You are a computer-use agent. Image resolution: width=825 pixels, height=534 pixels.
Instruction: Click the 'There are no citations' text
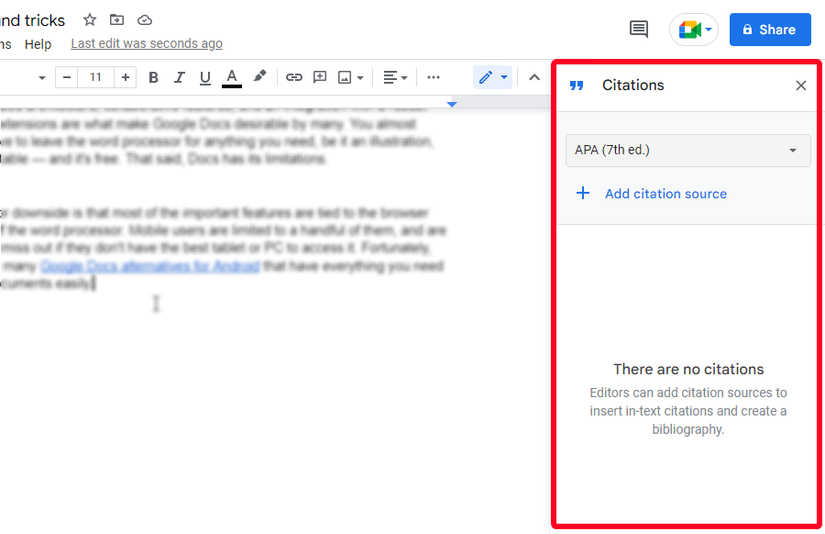(x=688, y=369)
